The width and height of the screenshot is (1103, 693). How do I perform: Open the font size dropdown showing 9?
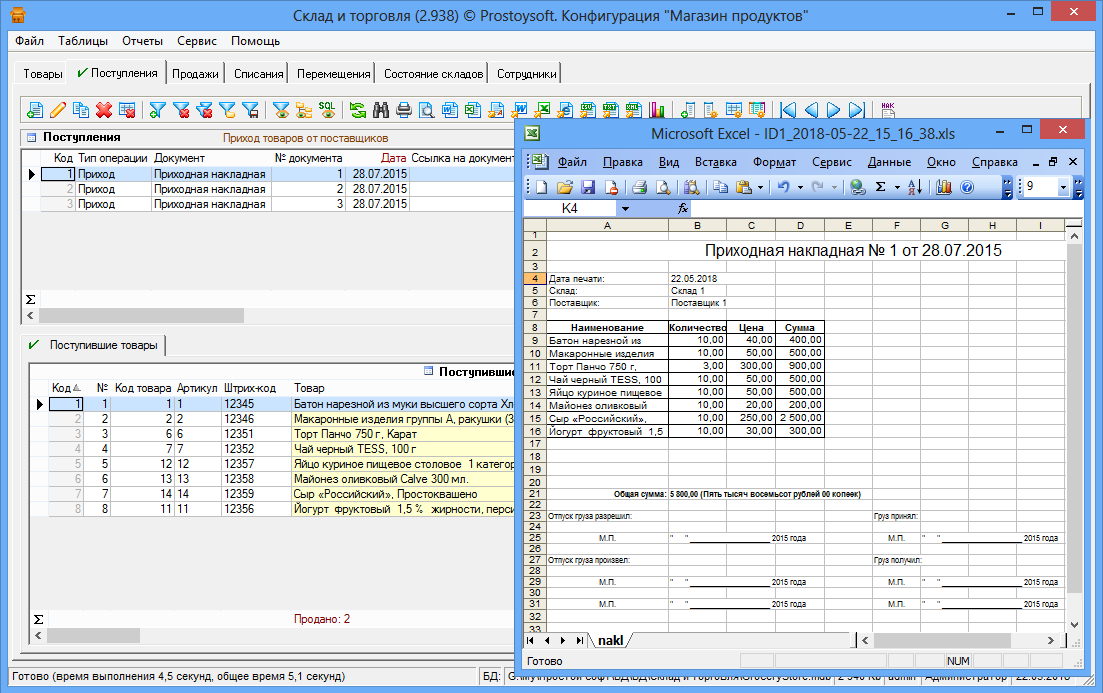click(x=1063, y=187)
